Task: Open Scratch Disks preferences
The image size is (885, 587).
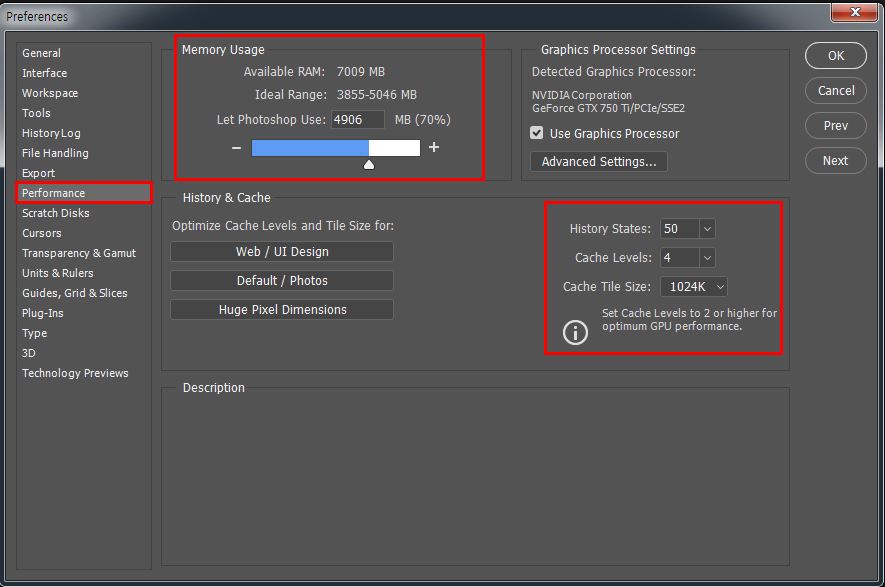Action: pos(56,213)
